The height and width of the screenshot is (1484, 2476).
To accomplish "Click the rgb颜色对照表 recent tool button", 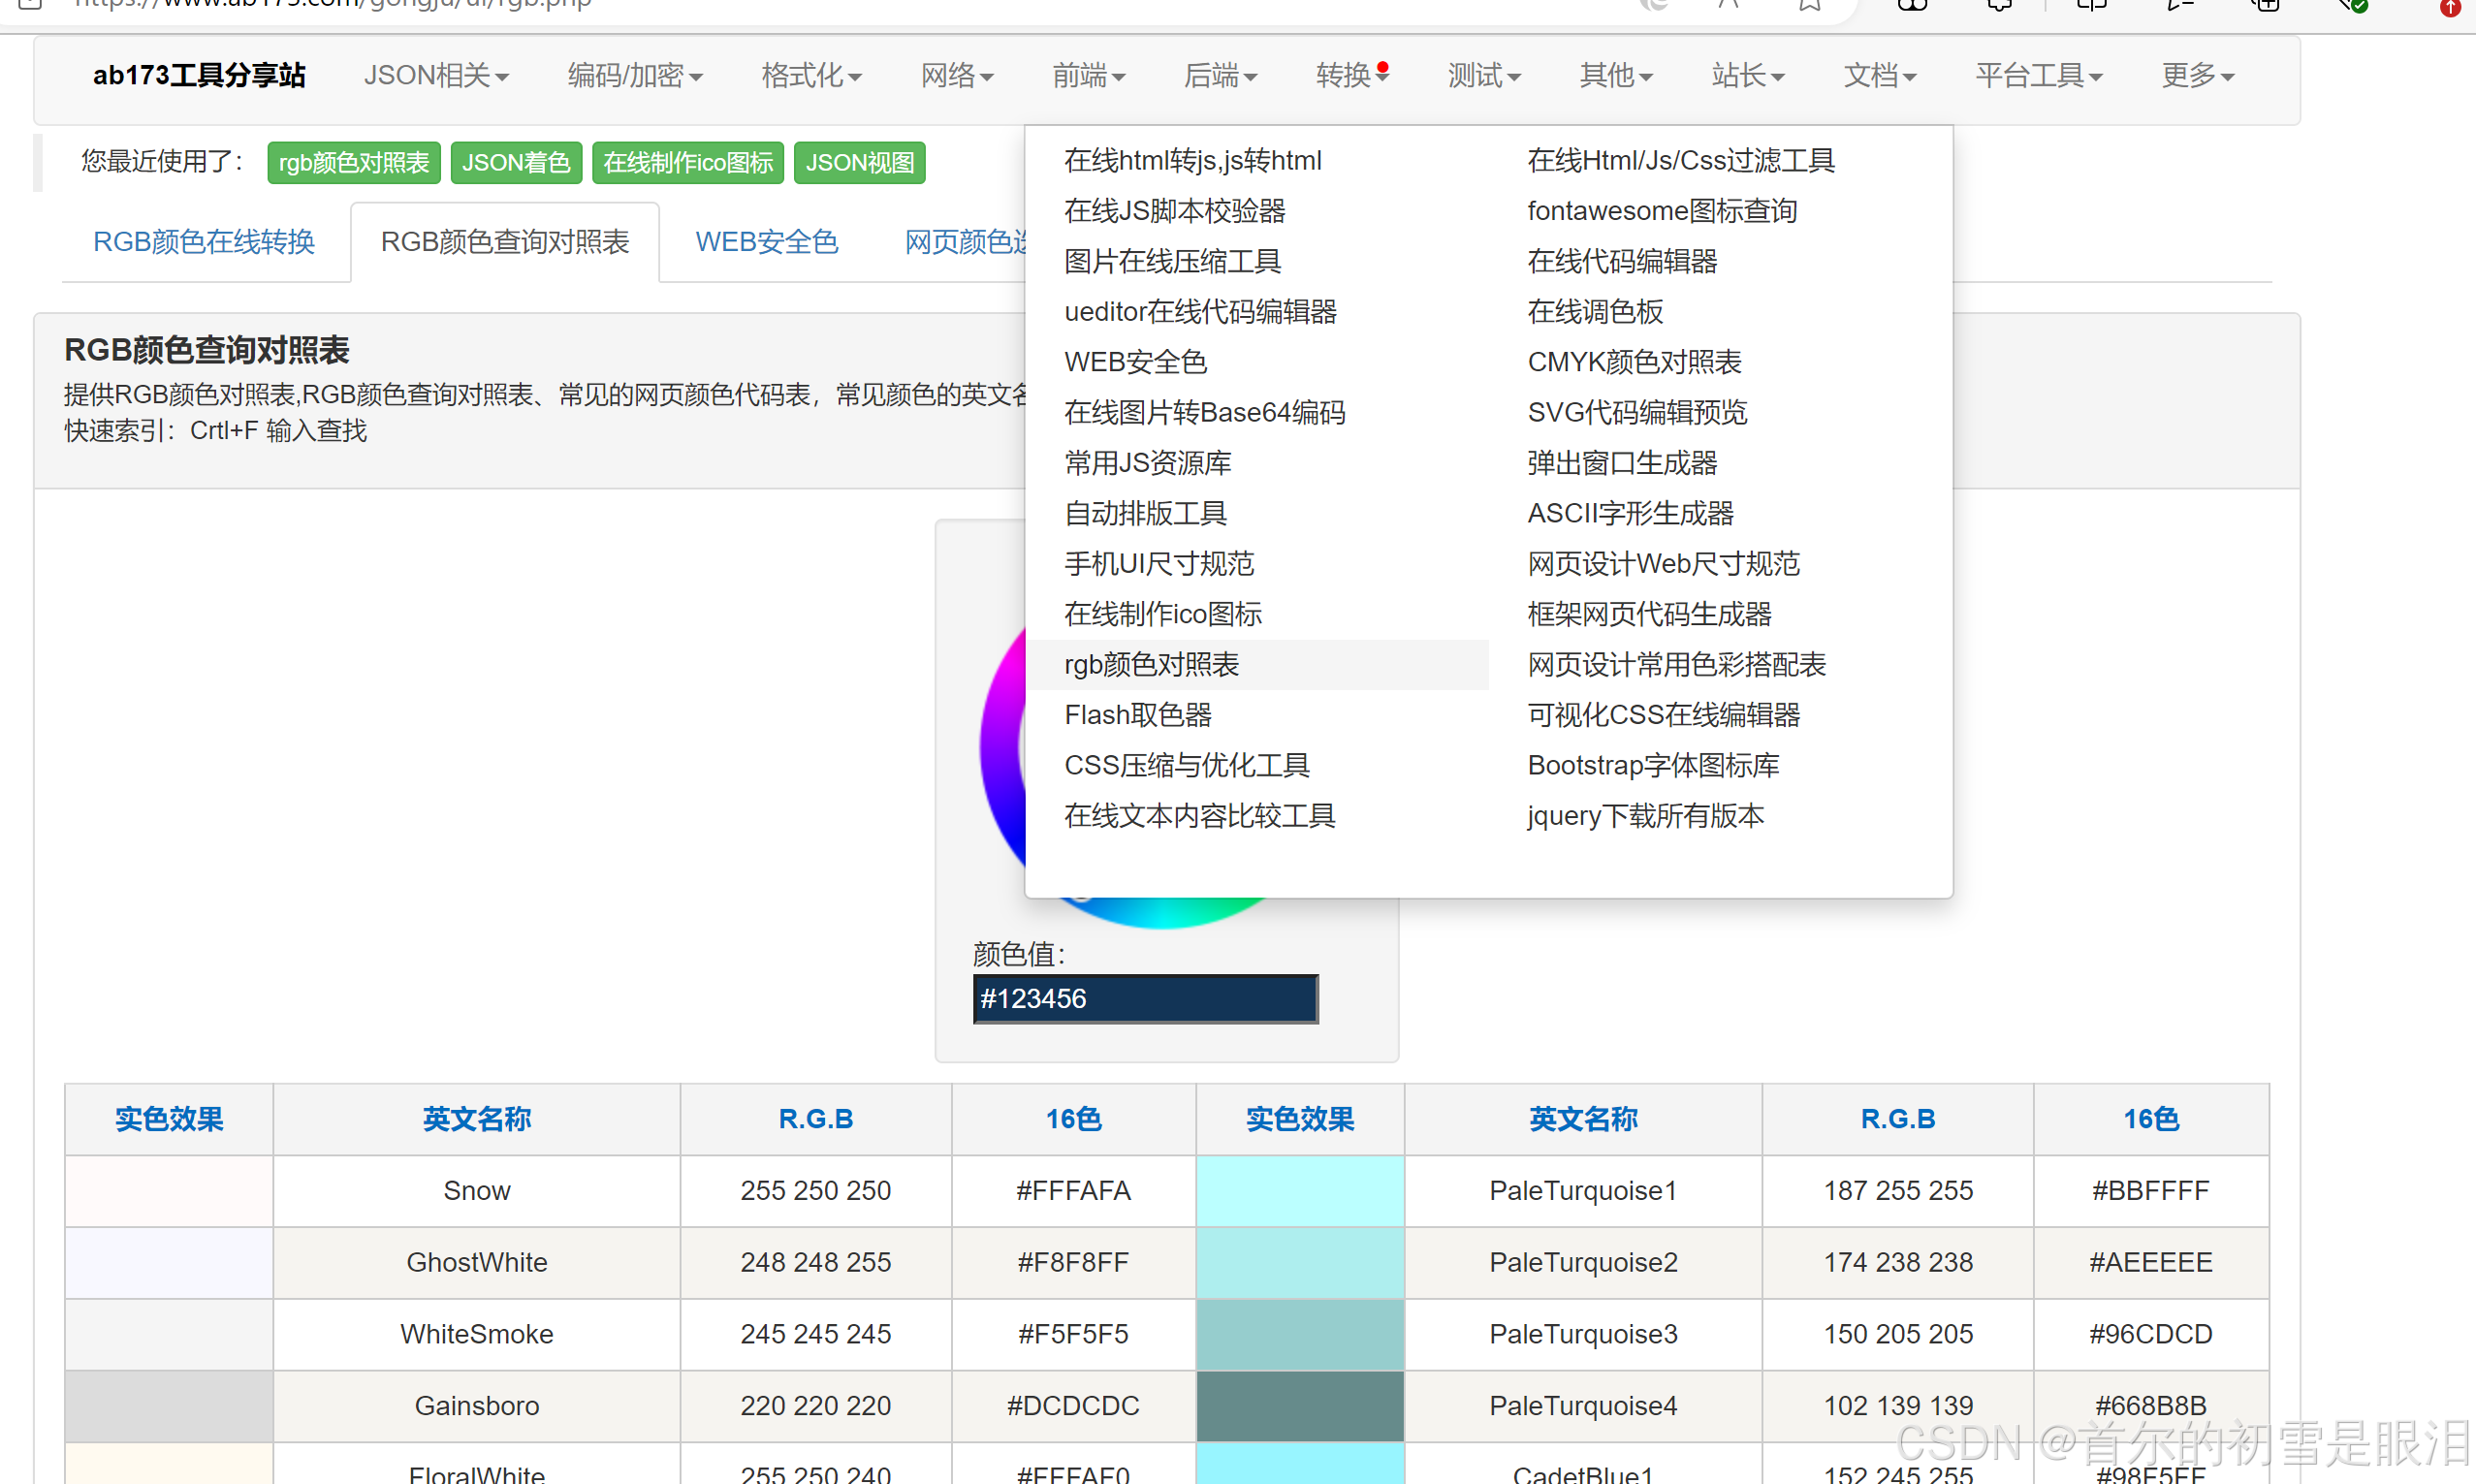I will coord(354,162).
